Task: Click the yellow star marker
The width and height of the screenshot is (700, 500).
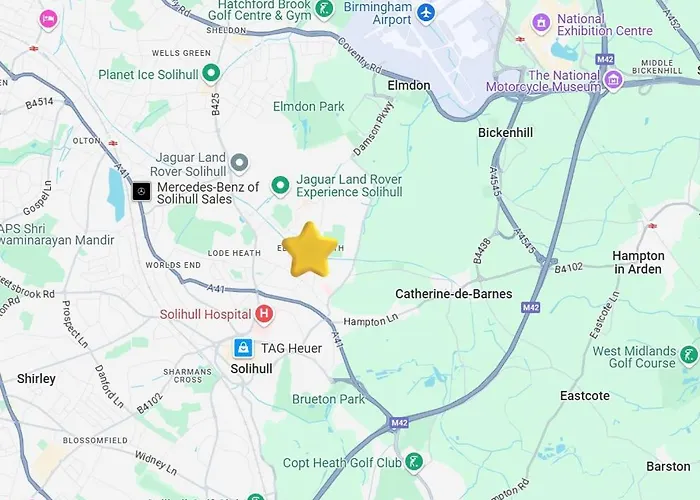Action: pos(310,250)
